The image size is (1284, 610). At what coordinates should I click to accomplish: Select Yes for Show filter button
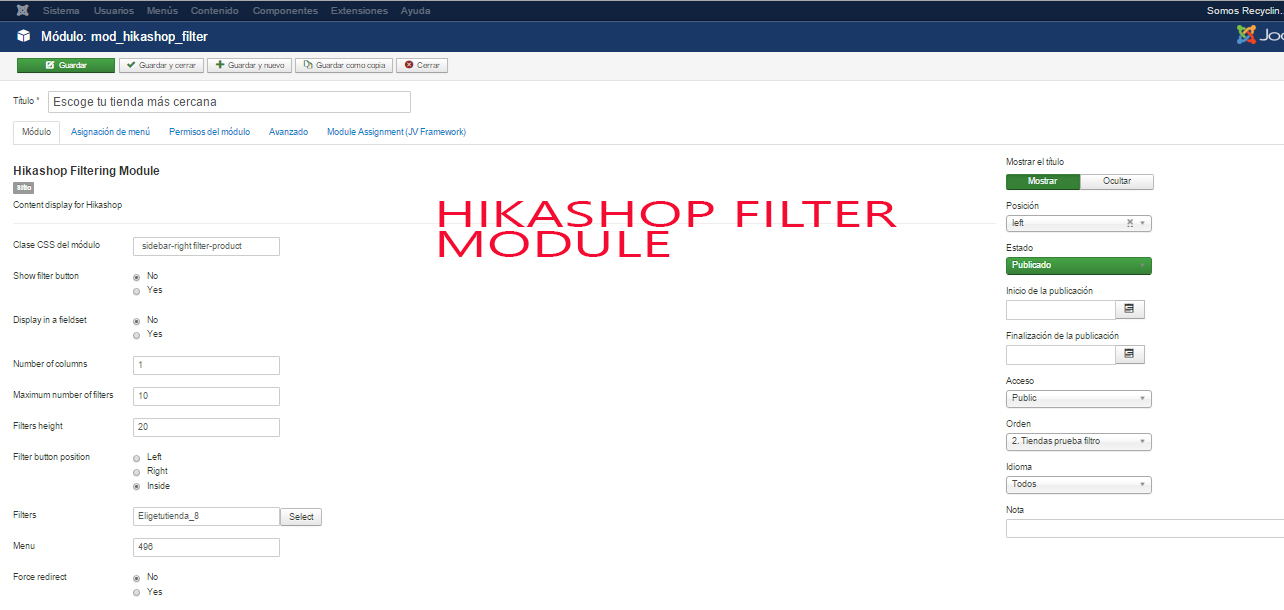(x=137, y=290)
